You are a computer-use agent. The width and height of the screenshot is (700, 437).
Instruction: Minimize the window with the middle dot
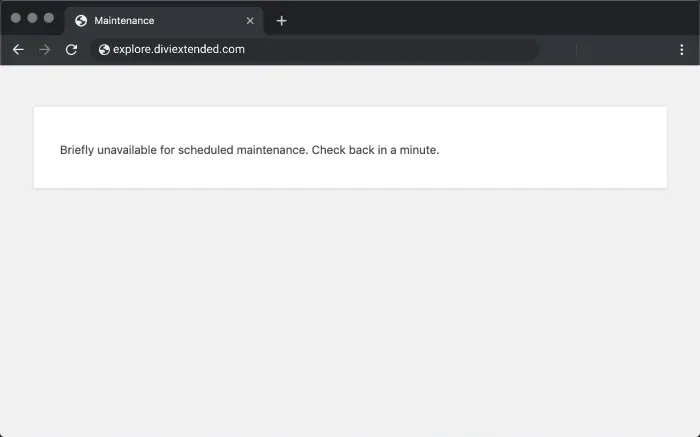click(x=32, y=18)
